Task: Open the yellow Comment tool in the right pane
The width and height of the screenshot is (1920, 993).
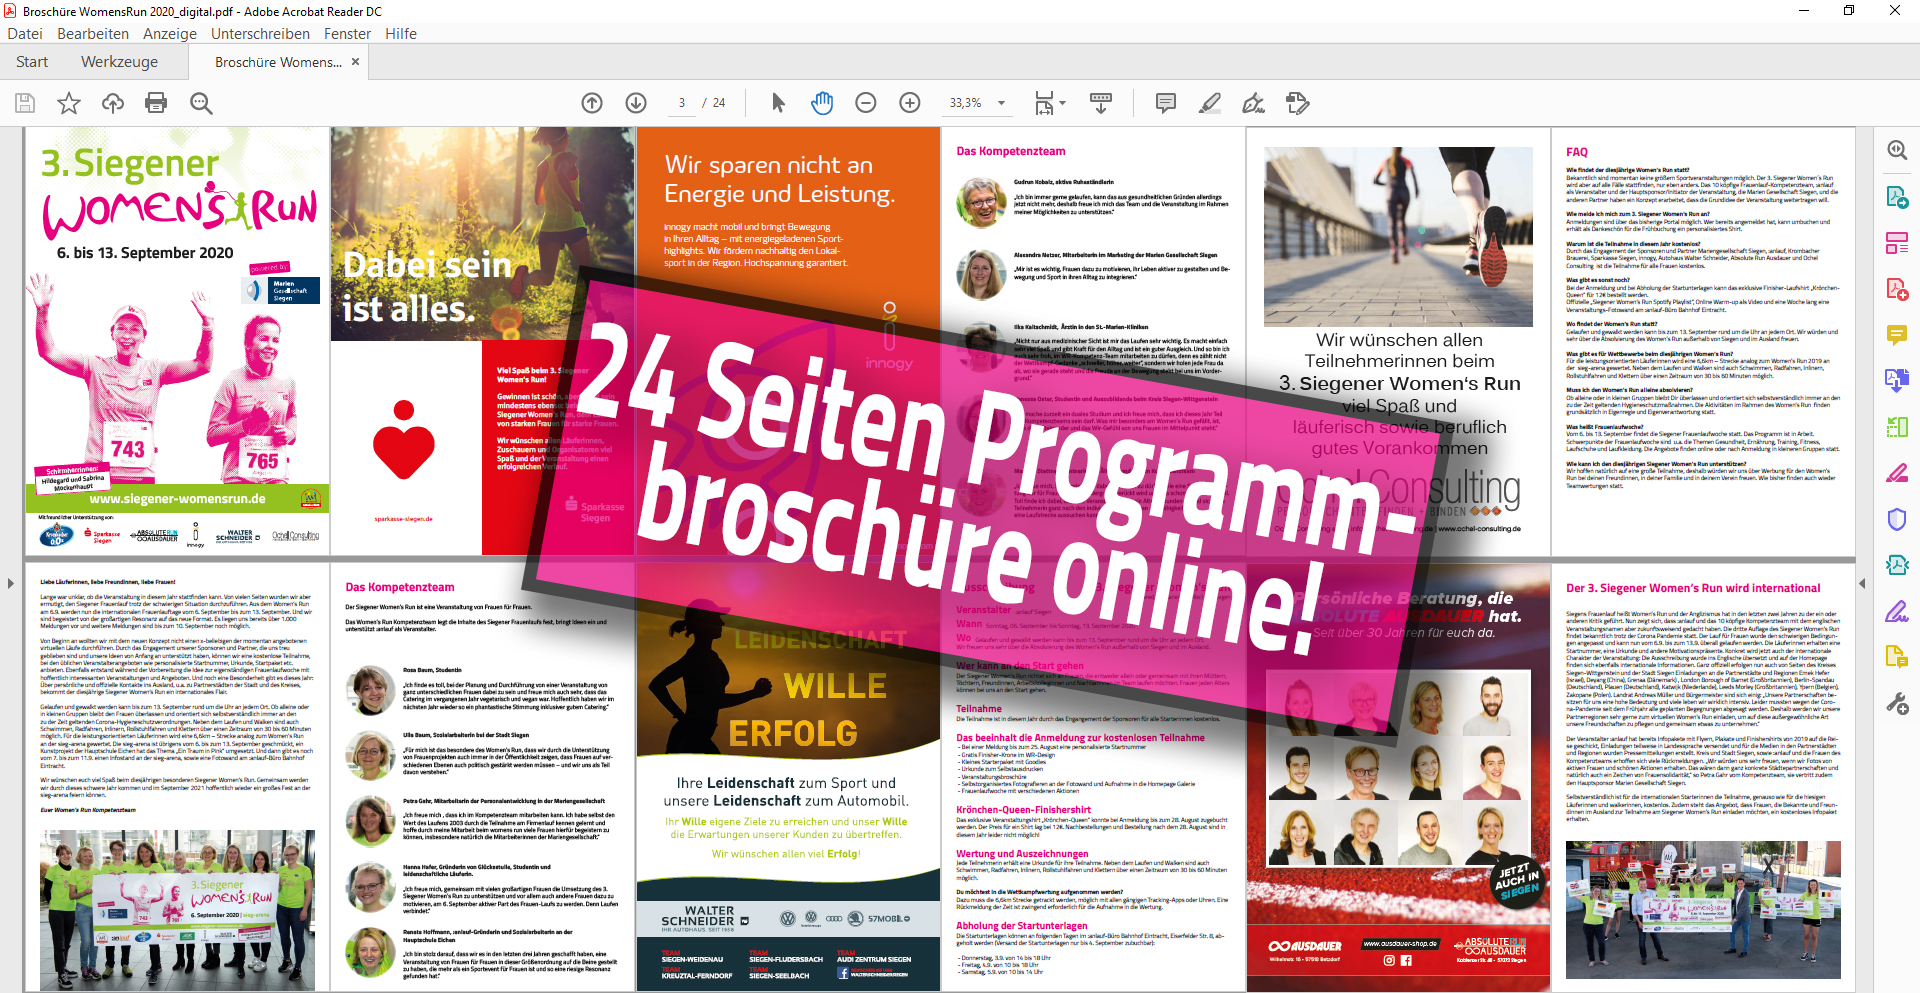Action: tap(1897, 335)
